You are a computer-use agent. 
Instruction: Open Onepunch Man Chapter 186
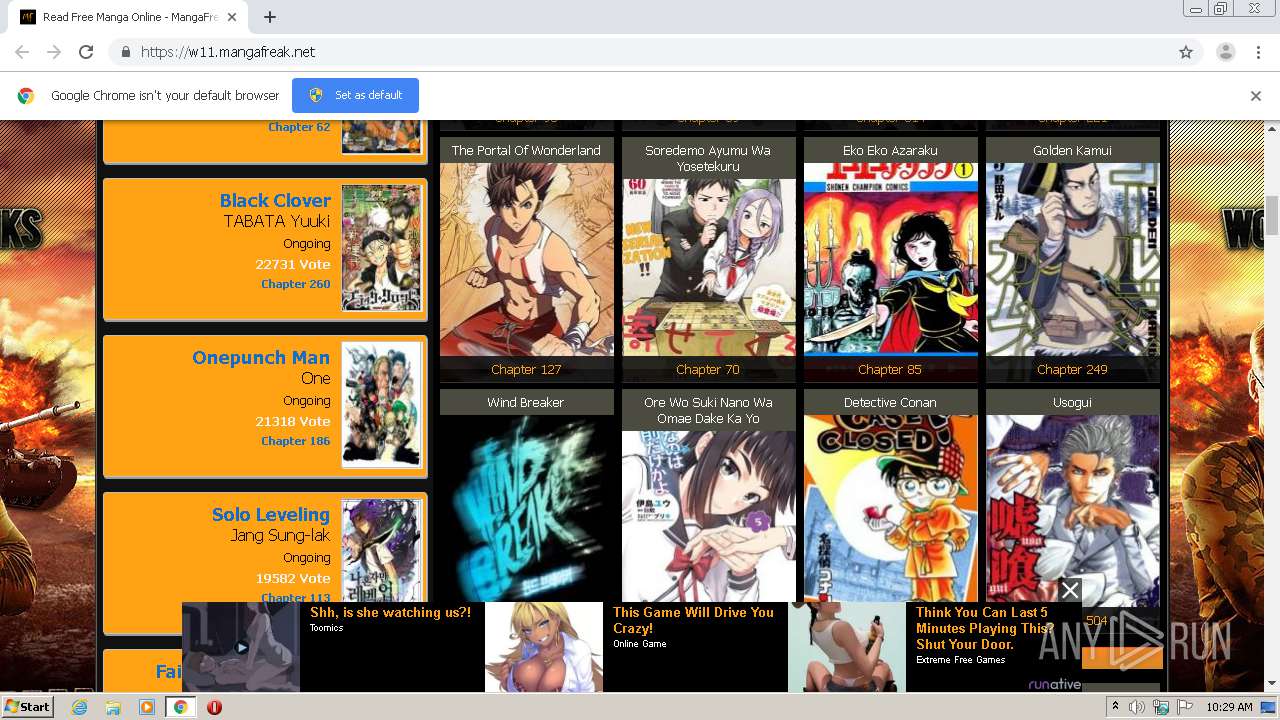pos(295,441)
